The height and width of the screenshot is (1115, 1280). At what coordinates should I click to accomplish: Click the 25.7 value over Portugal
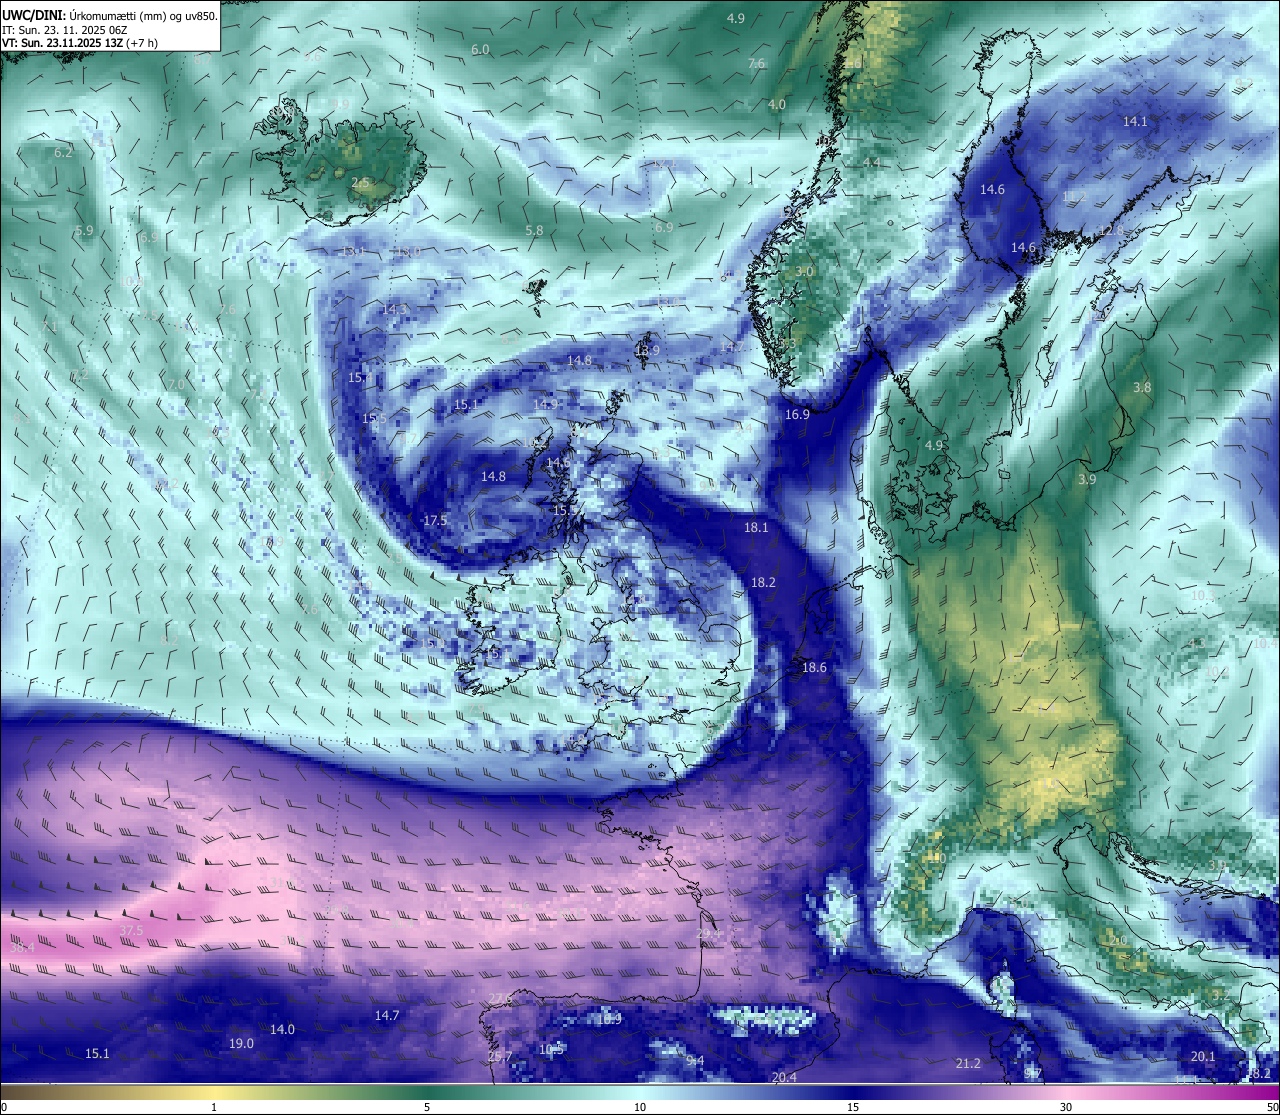point(500,1056)
